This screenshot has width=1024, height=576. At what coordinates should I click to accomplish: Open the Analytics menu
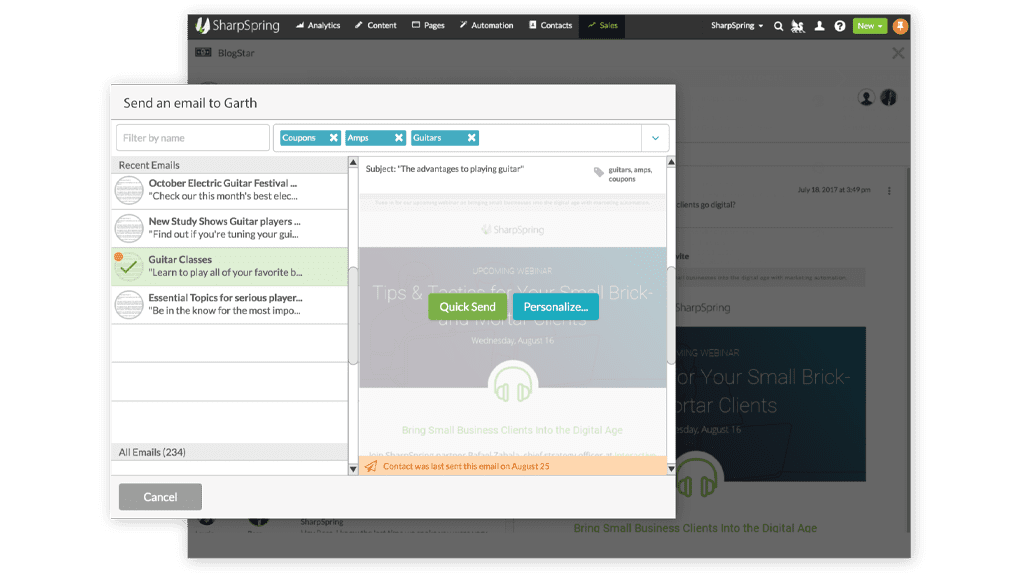[318, 25]
